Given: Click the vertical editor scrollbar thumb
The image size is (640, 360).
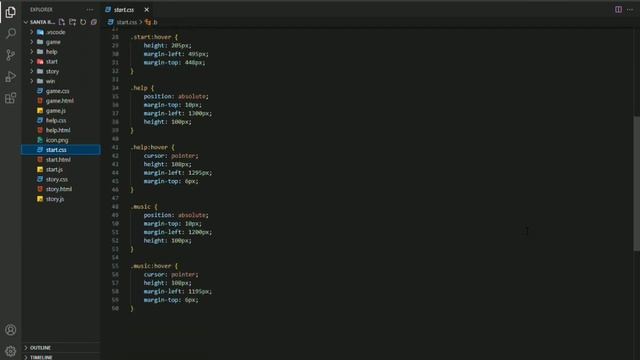Looking at the screenshot, I should [636, 183].
